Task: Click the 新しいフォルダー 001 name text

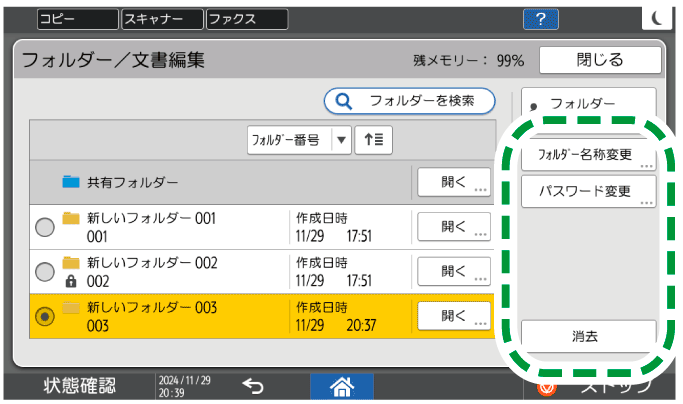Action: (152, 218)
